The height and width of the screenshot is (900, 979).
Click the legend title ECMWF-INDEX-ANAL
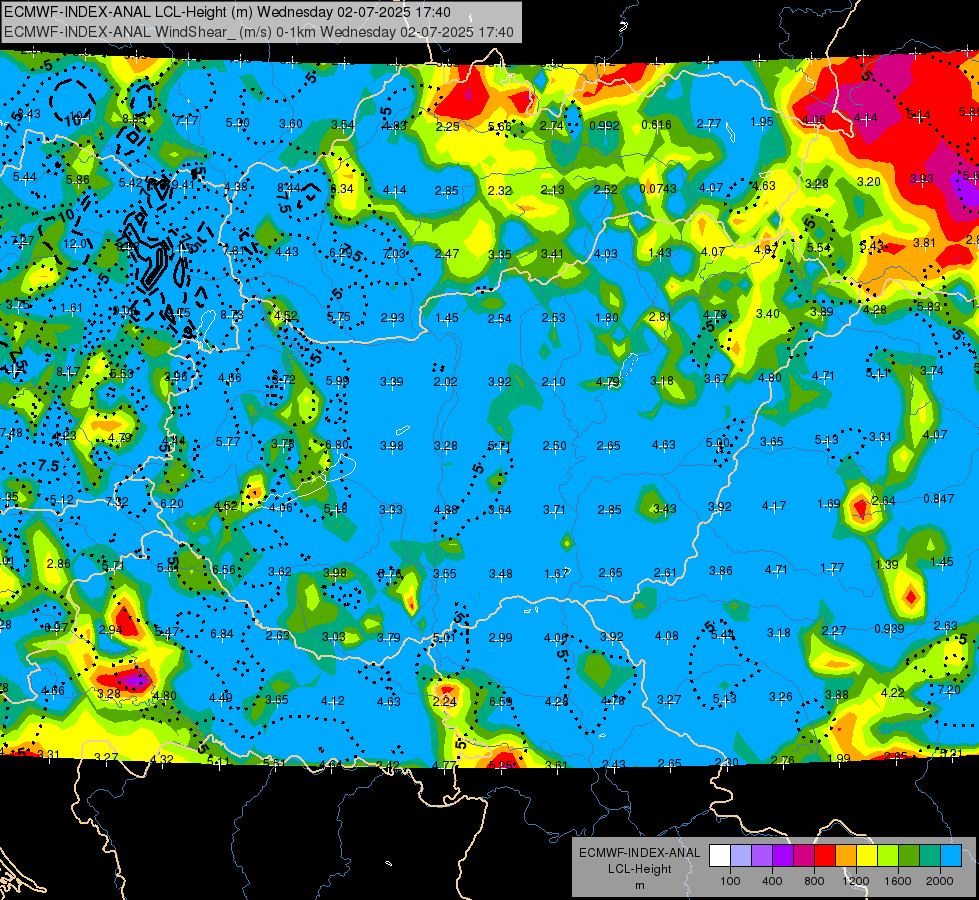tap(639, 853)
